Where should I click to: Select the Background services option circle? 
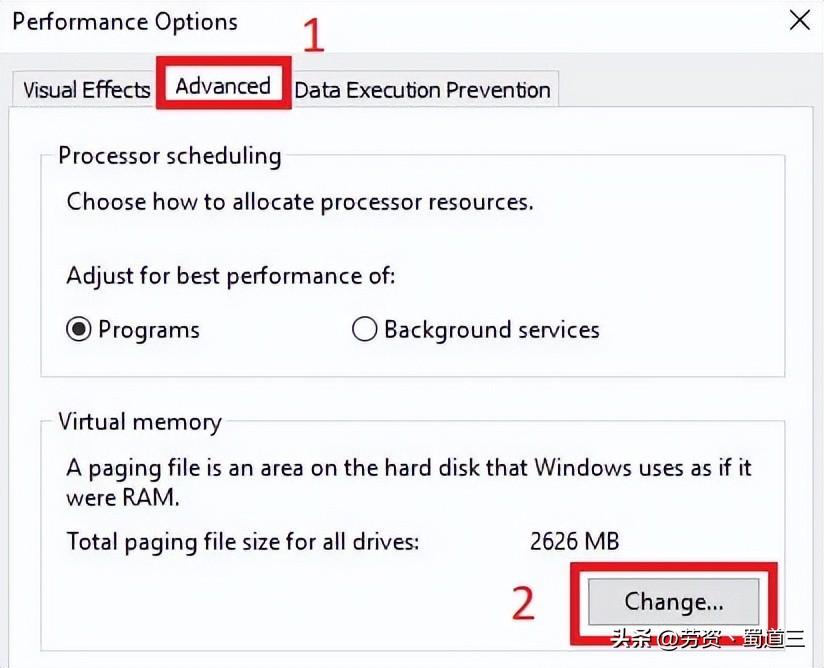point(365,328)
